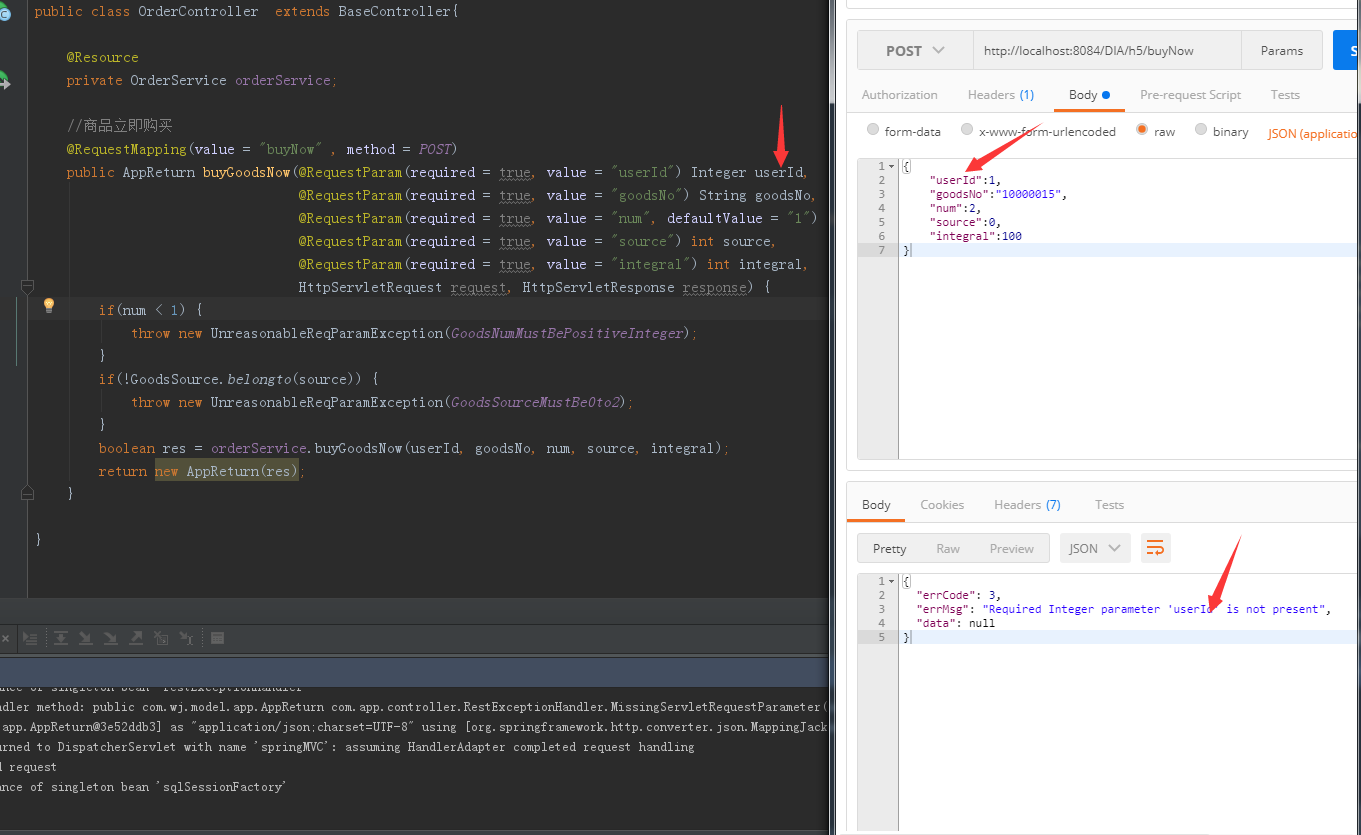
Task: Switch response view to Raw
Action: point(948,548)
